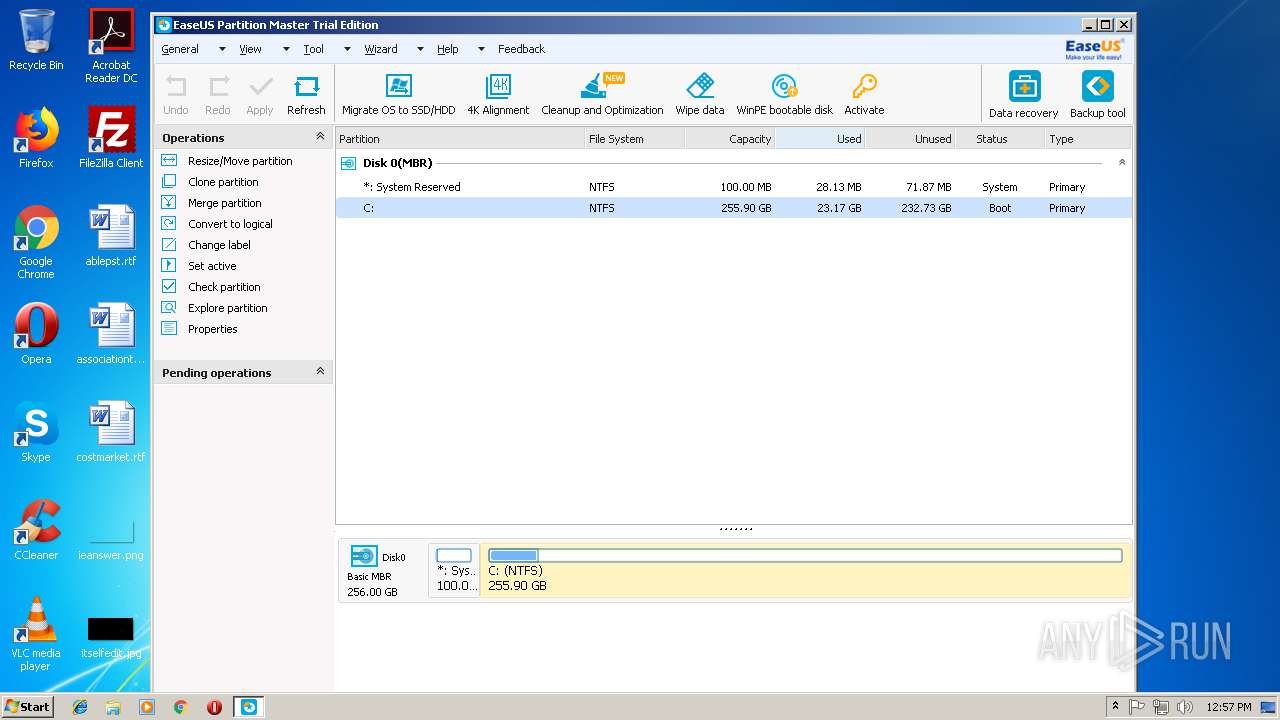Click the EaseUS logo
Screen dimensions: 1280x720
tap(1094, 49)
